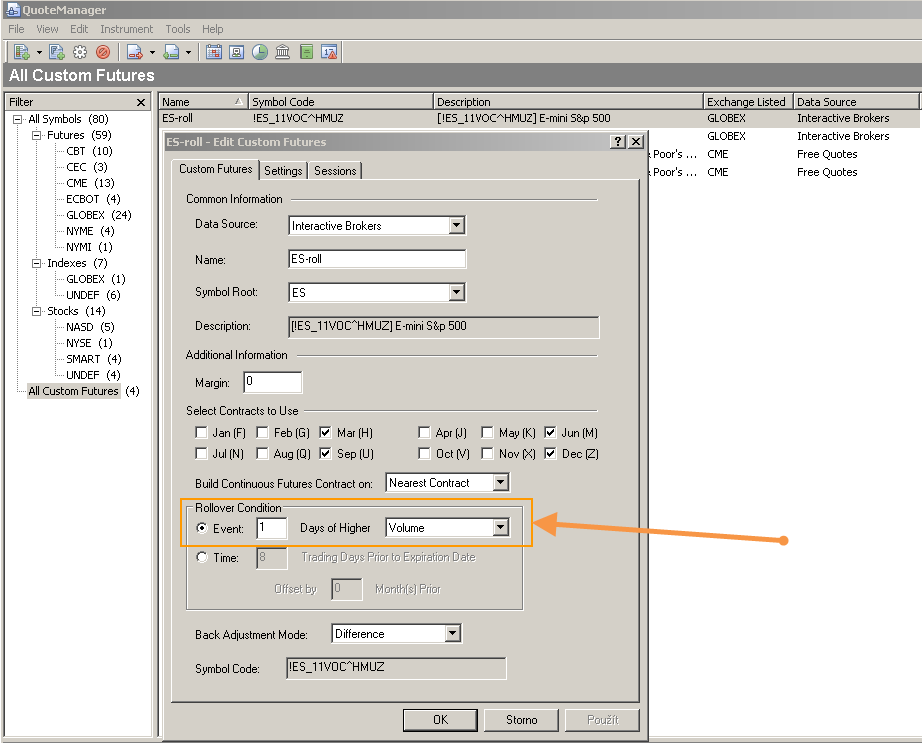Click the OK button

coord(440,719)
